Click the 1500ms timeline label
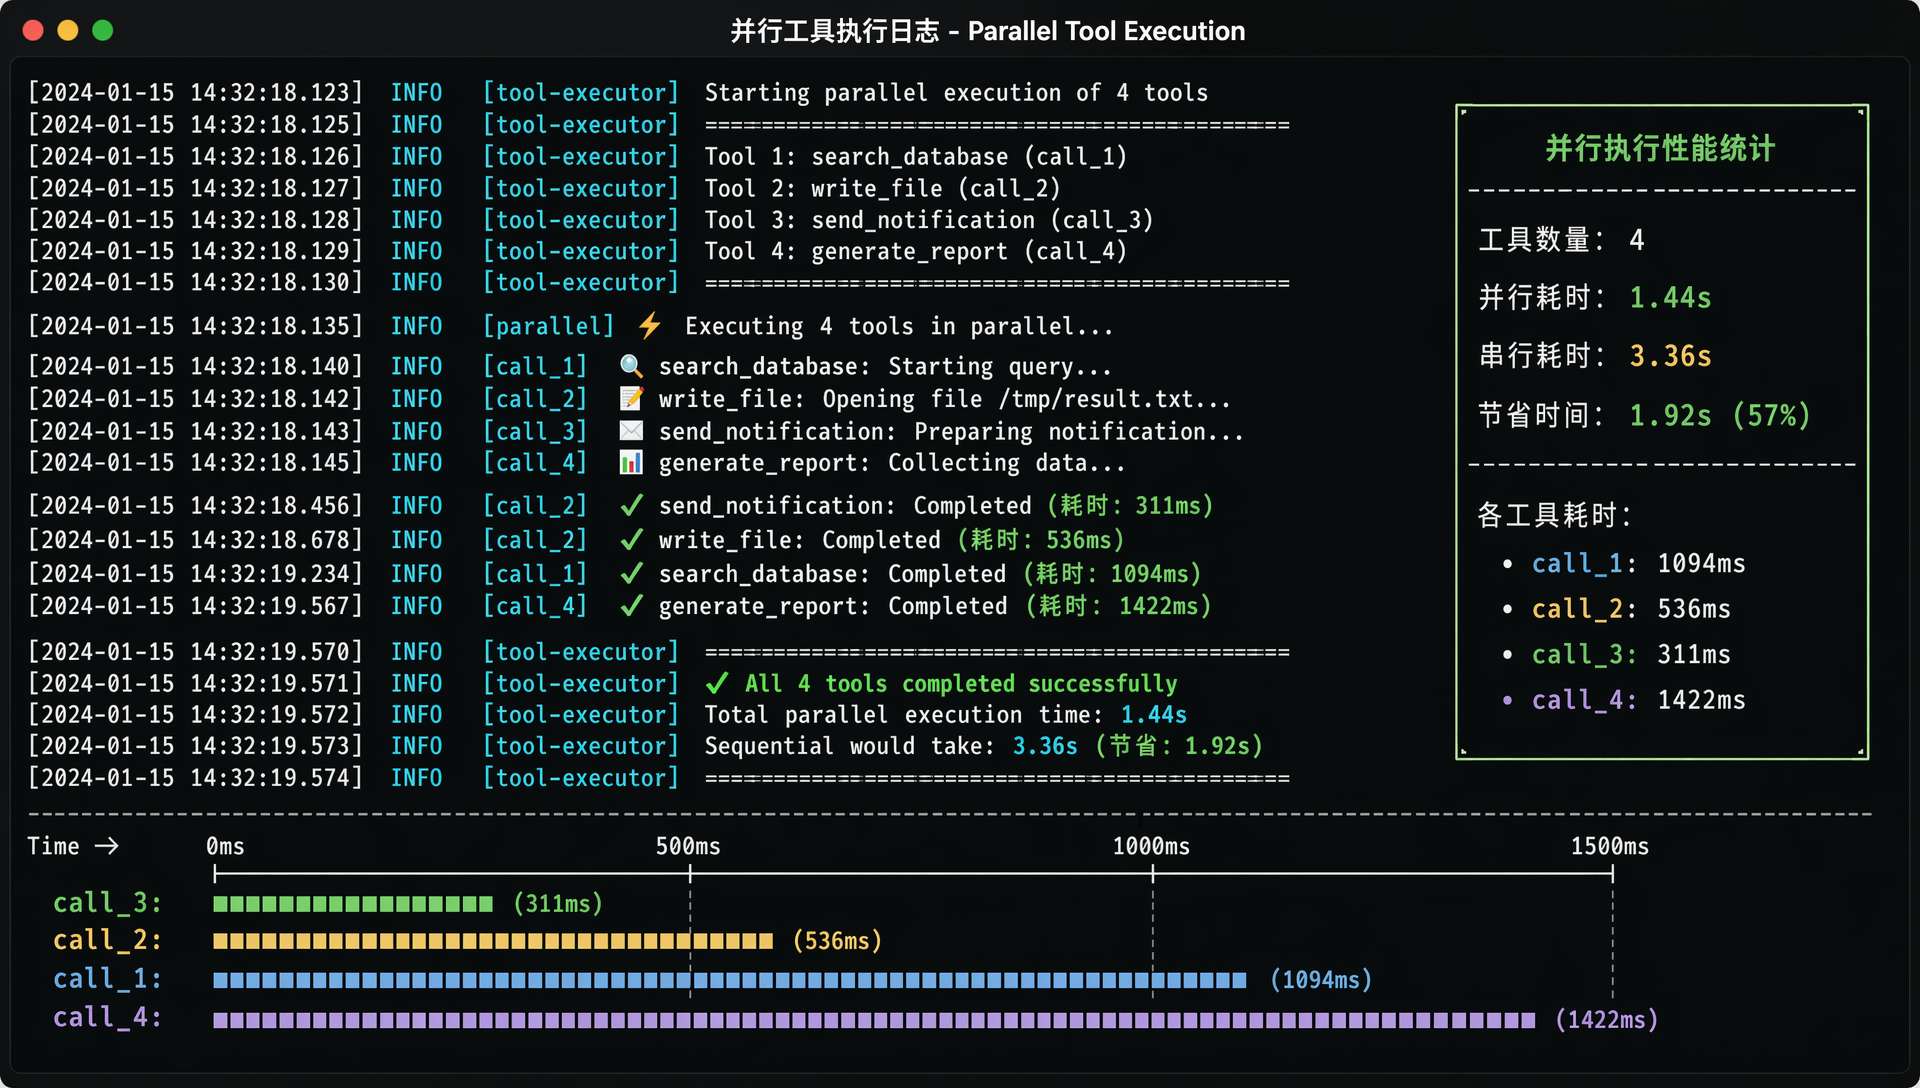 click(1609, 846)
